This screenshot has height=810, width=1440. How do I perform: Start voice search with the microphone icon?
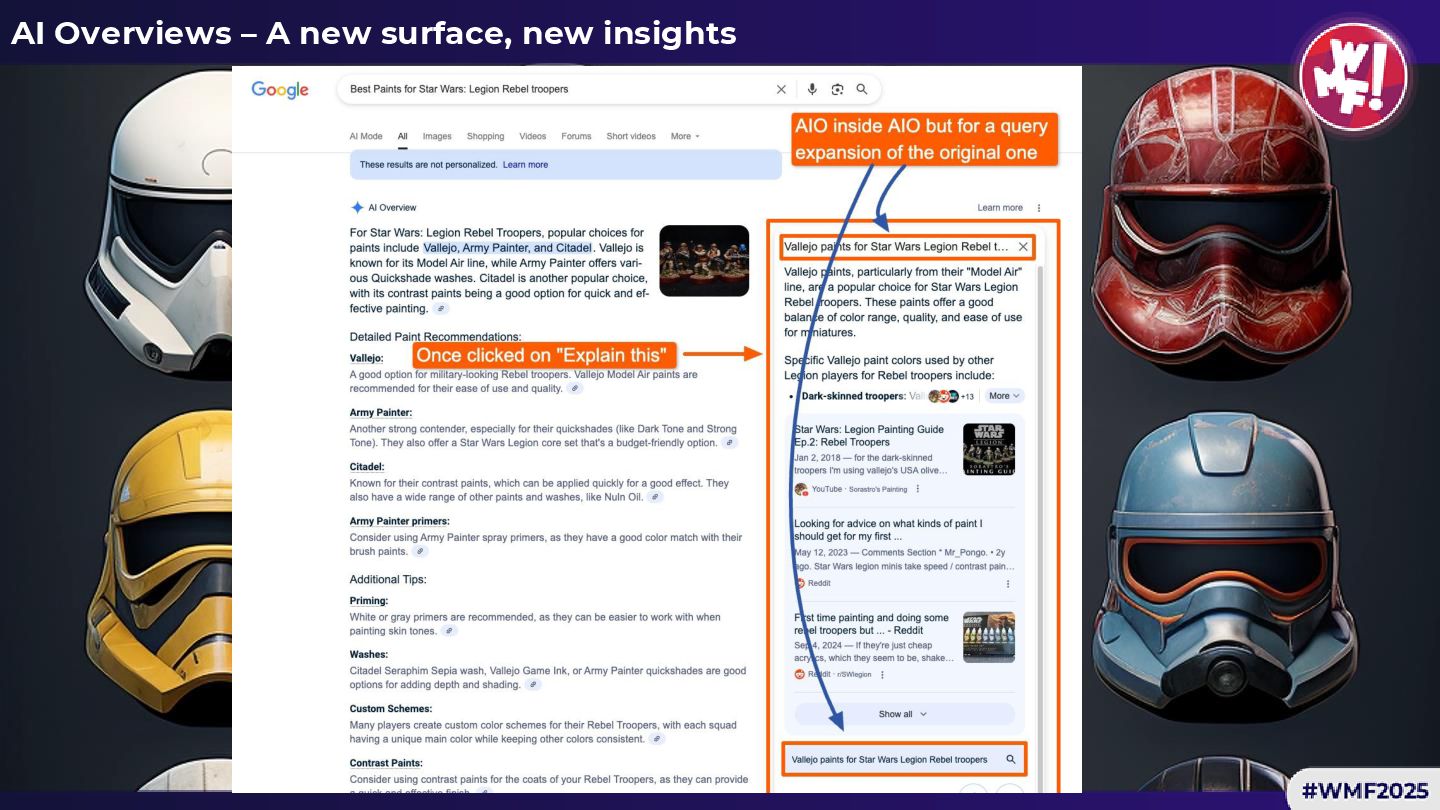pyautogui.click(x=812, y=89)
